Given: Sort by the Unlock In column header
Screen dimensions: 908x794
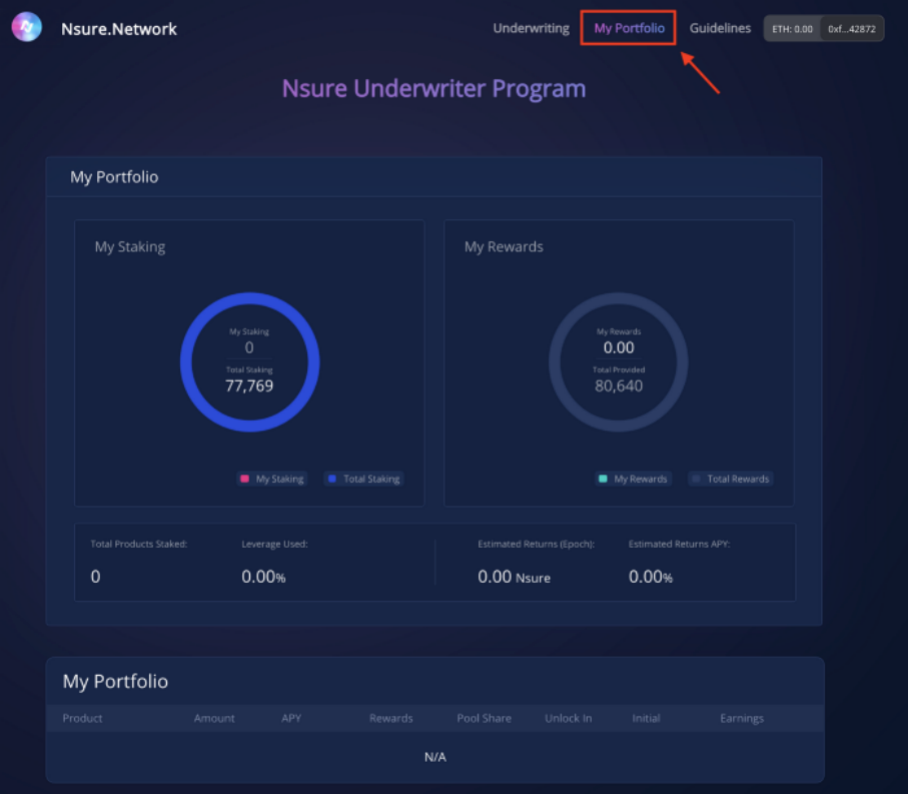Looking at the screenshot, I should click(x=568, y=718).
